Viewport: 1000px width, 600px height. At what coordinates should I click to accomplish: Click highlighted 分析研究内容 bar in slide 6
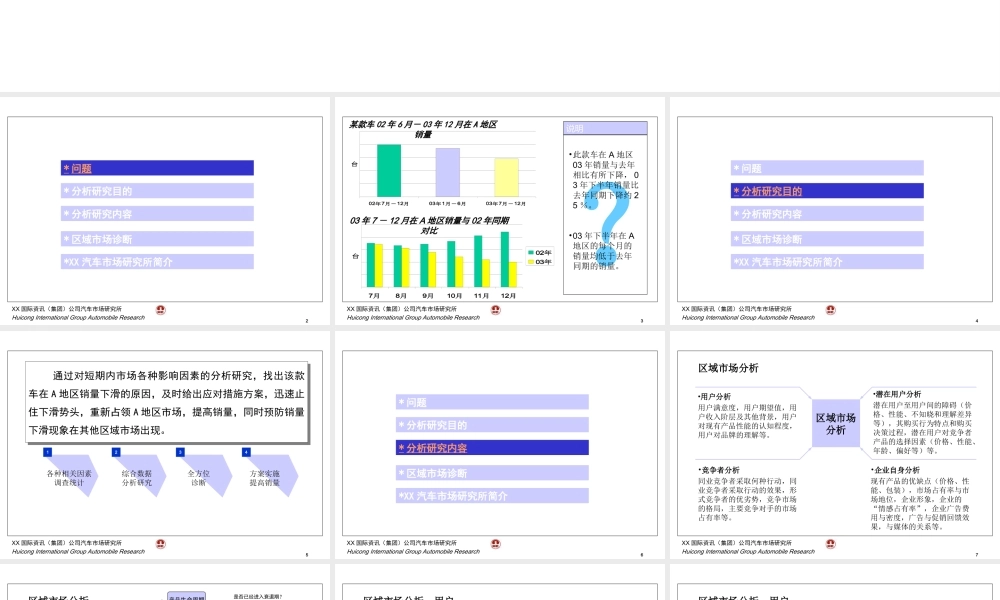point(492,448)
